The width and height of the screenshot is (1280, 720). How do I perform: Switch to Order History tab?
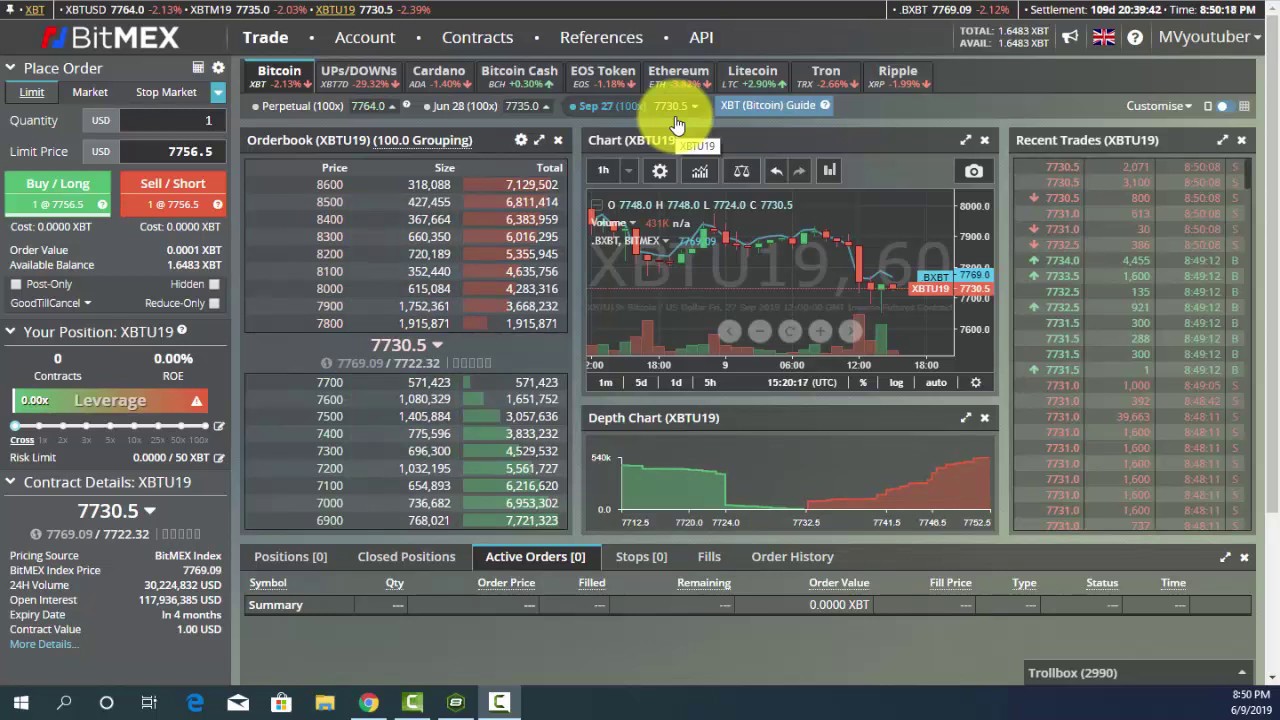point(792,557)
